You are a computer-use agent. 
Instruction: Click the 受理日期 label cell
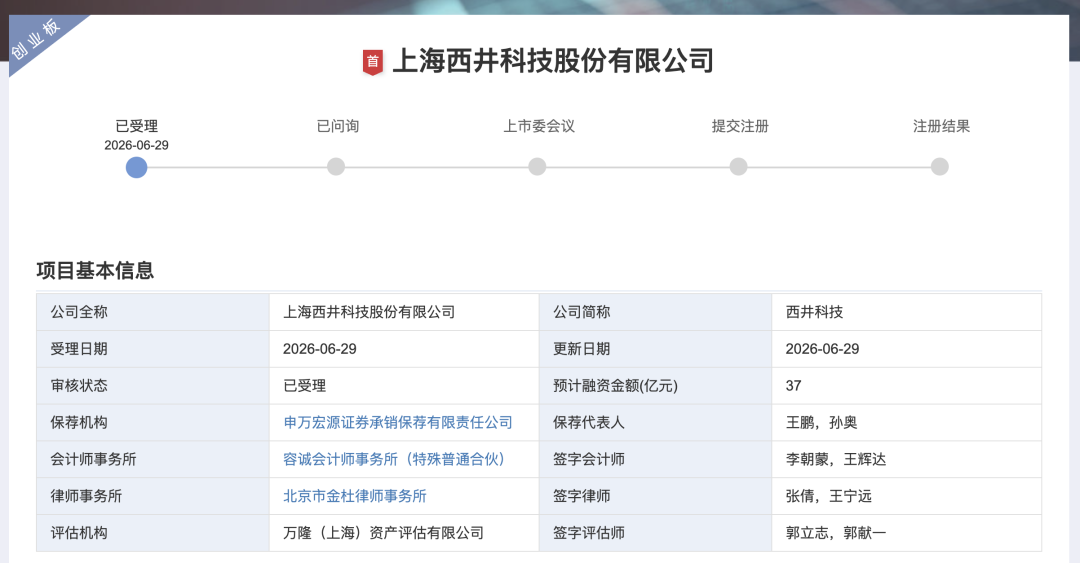pos(153,349)
